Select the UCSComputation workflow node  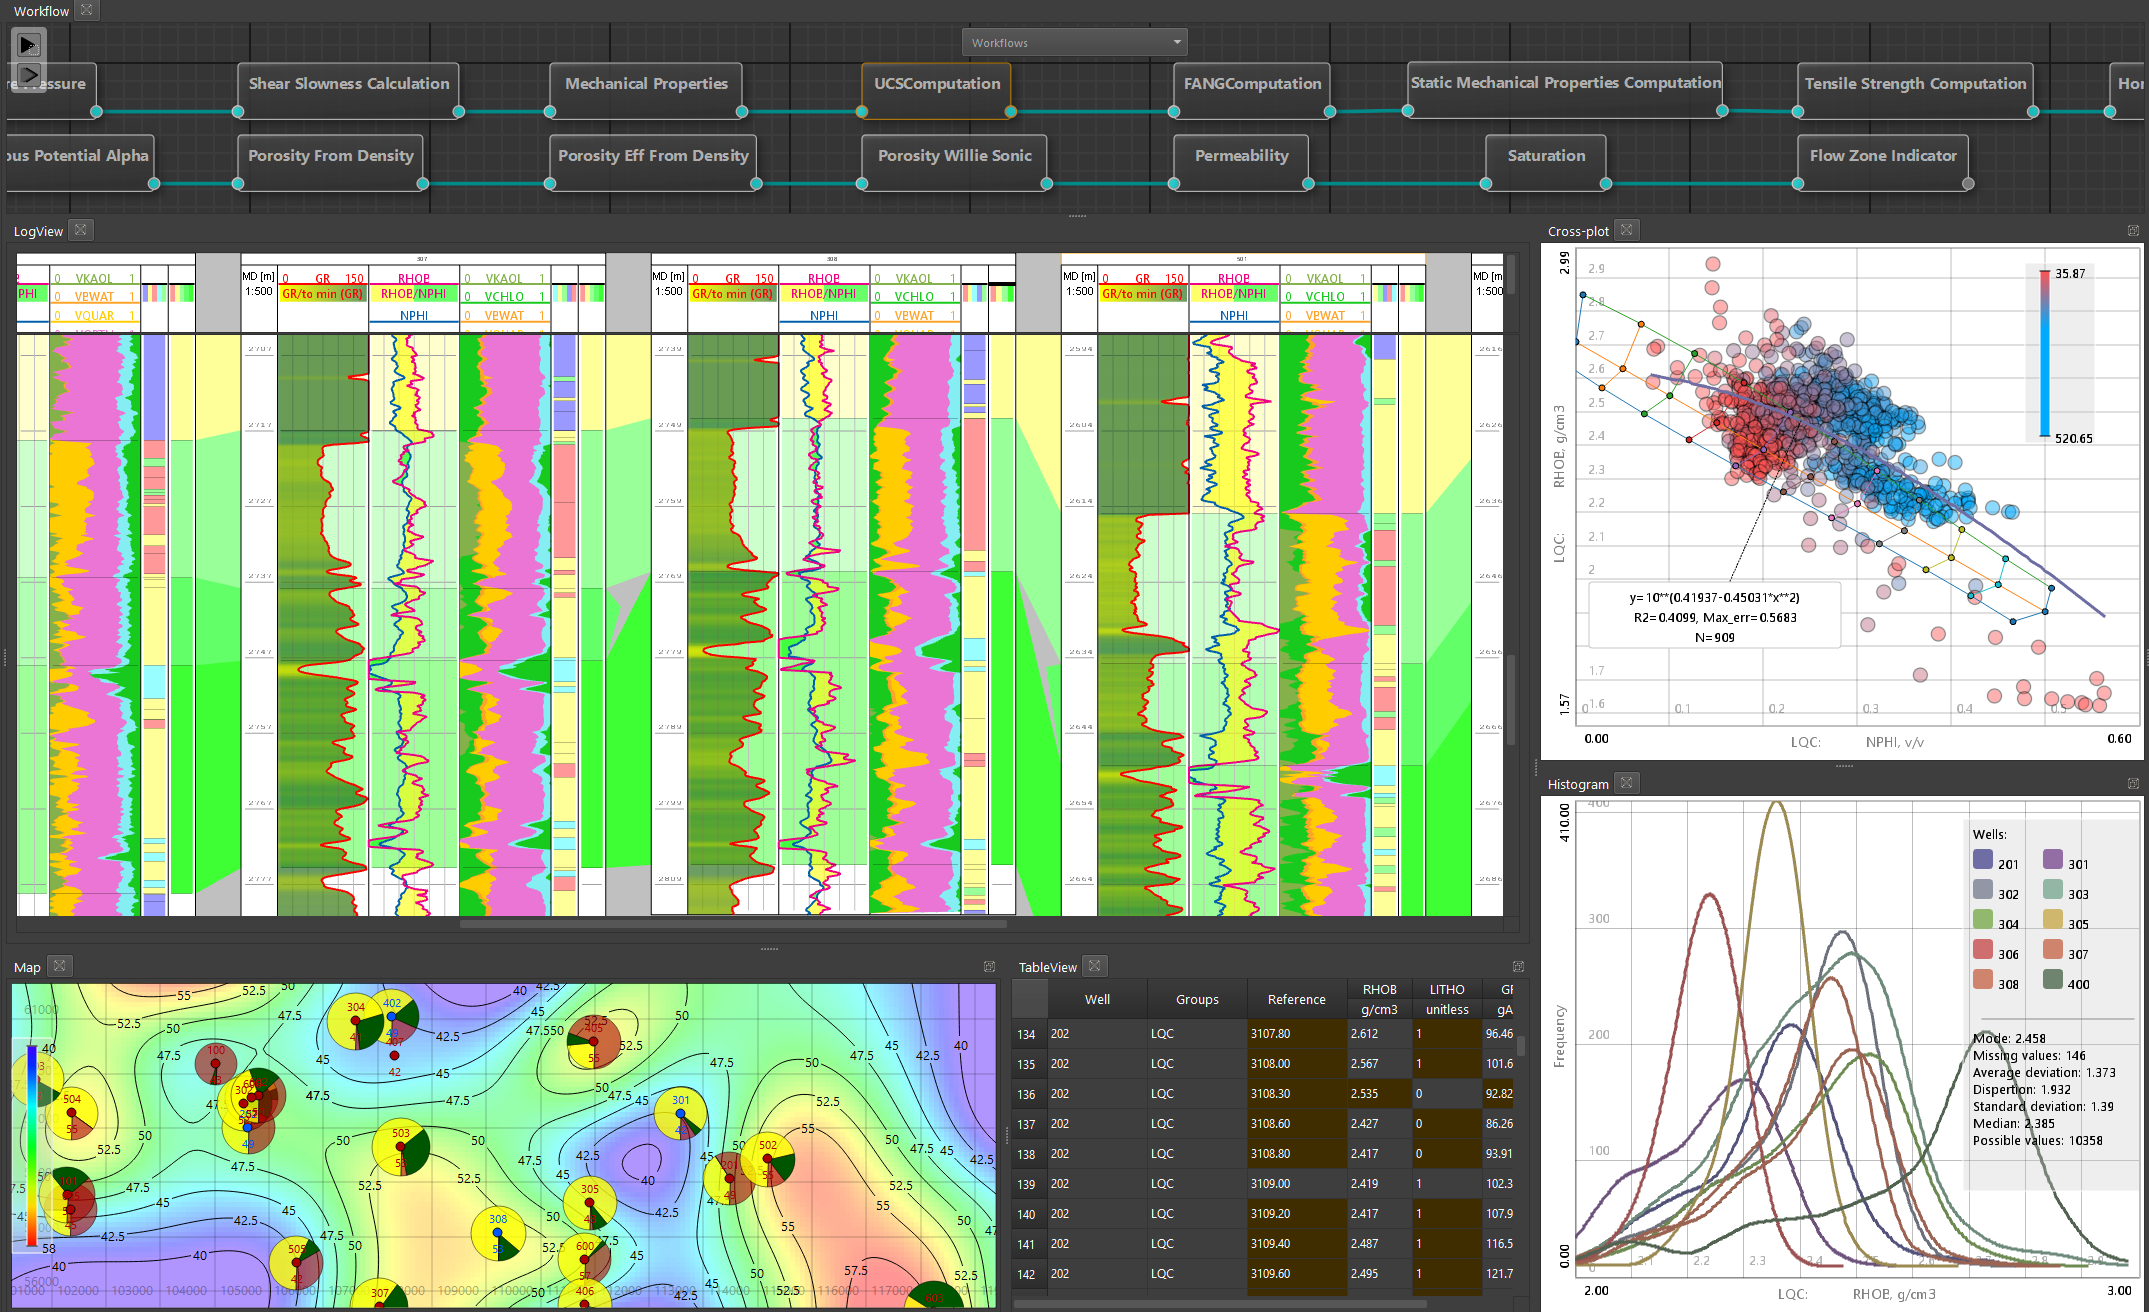tap(936, 84)
